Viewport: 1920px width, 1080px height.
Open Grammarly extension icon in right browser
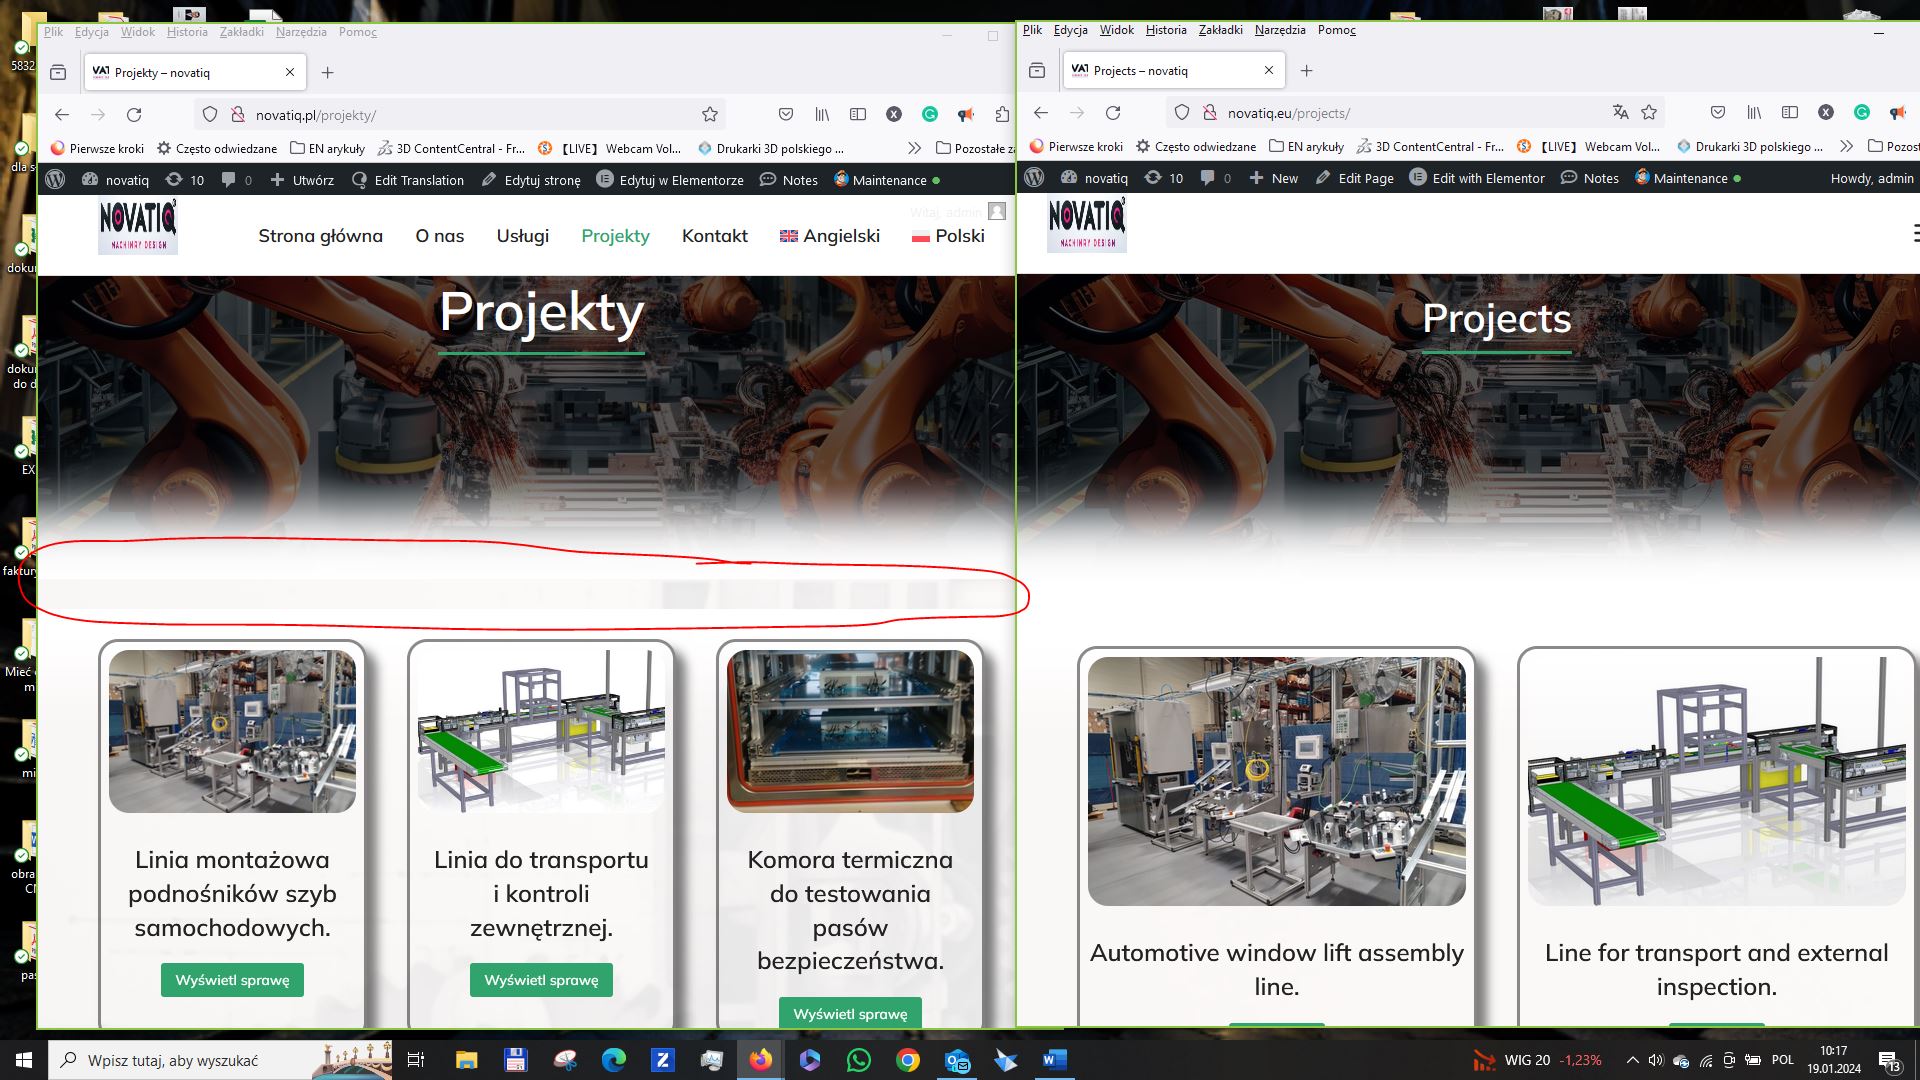(x=1861, y=113)
